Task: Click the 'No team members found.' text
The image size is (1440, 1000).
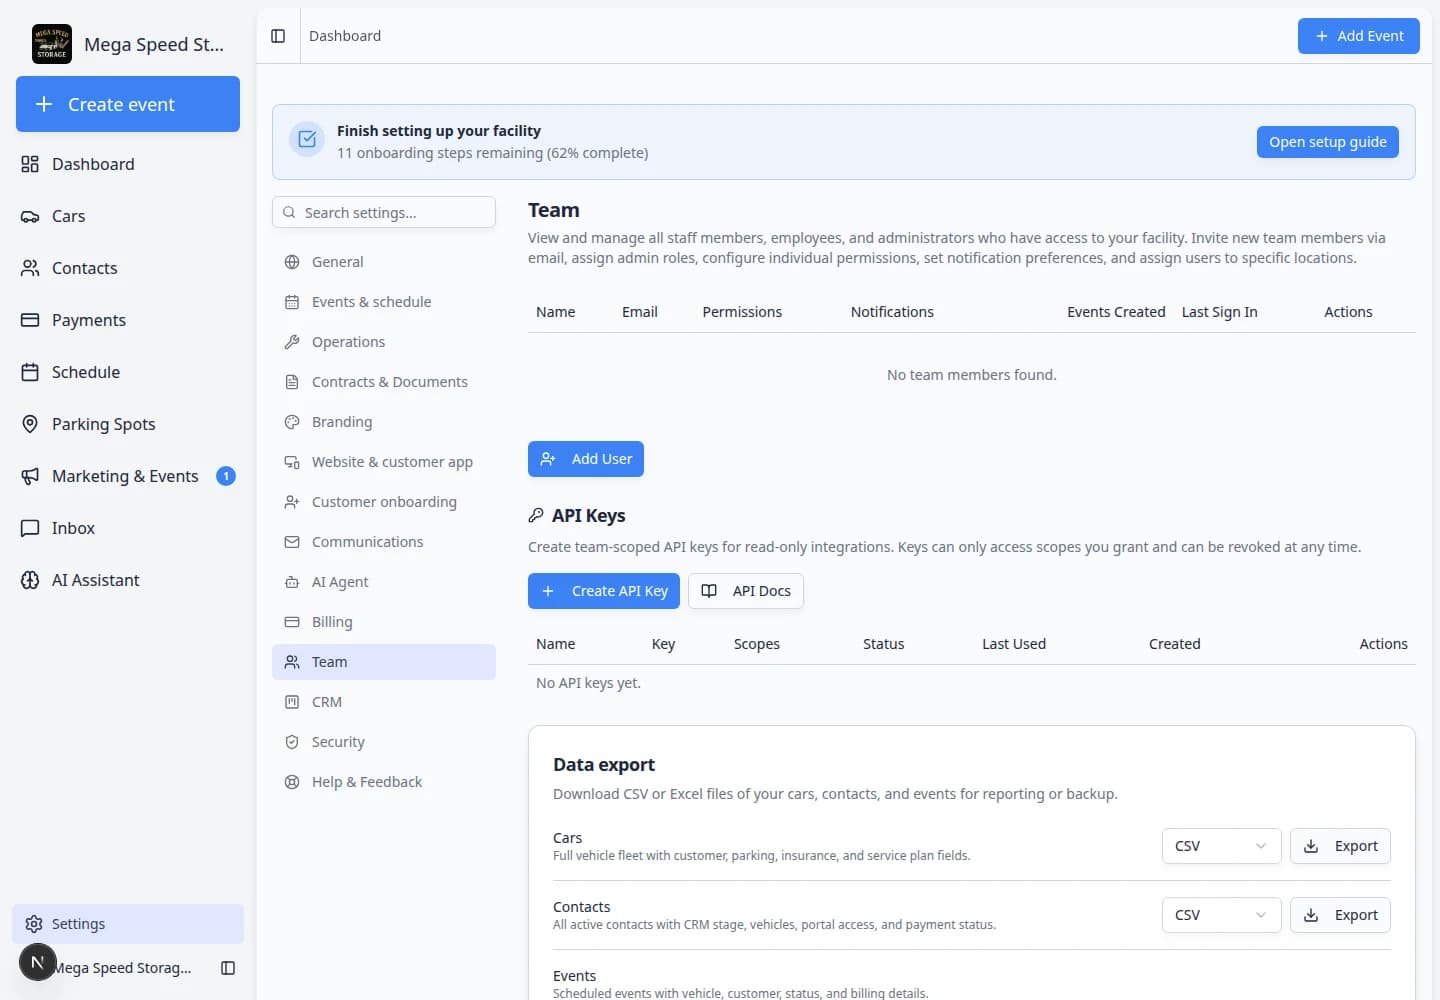Action: [x=972, y=375]
